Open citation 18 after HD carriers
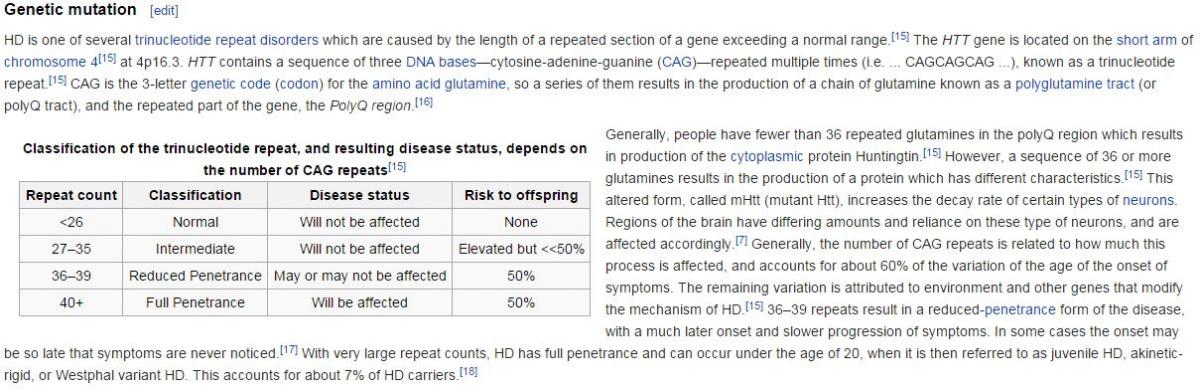 469,371
